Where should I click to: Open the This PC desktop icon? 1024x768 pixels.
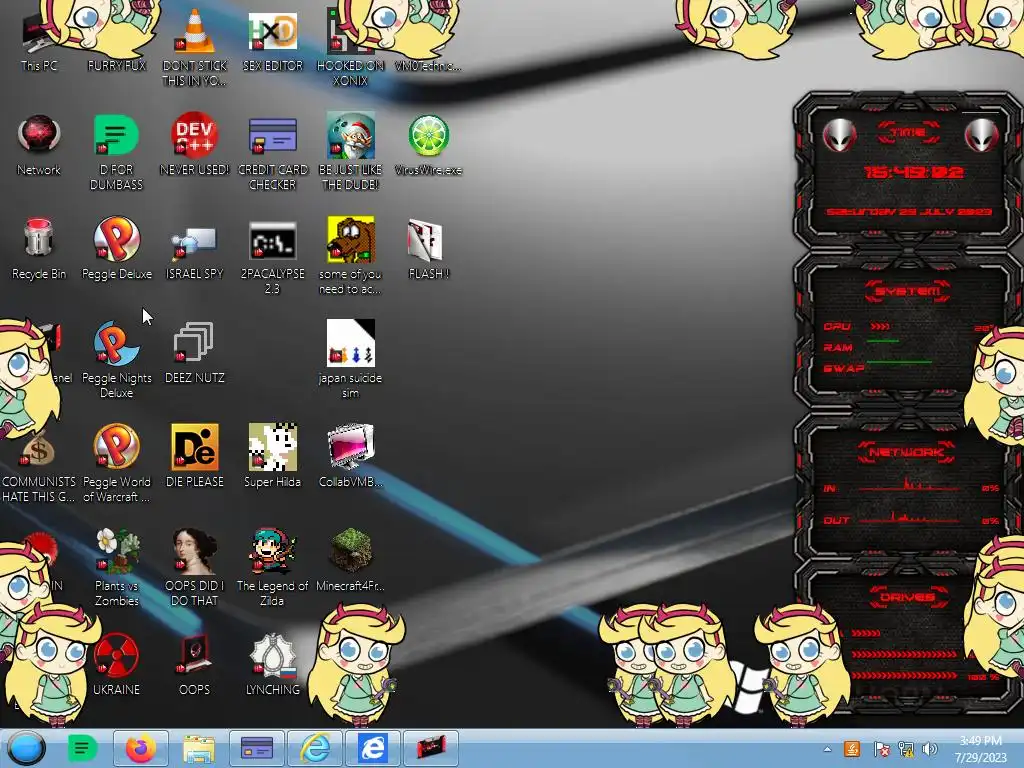pyautogui.click(x=39, y=42)
